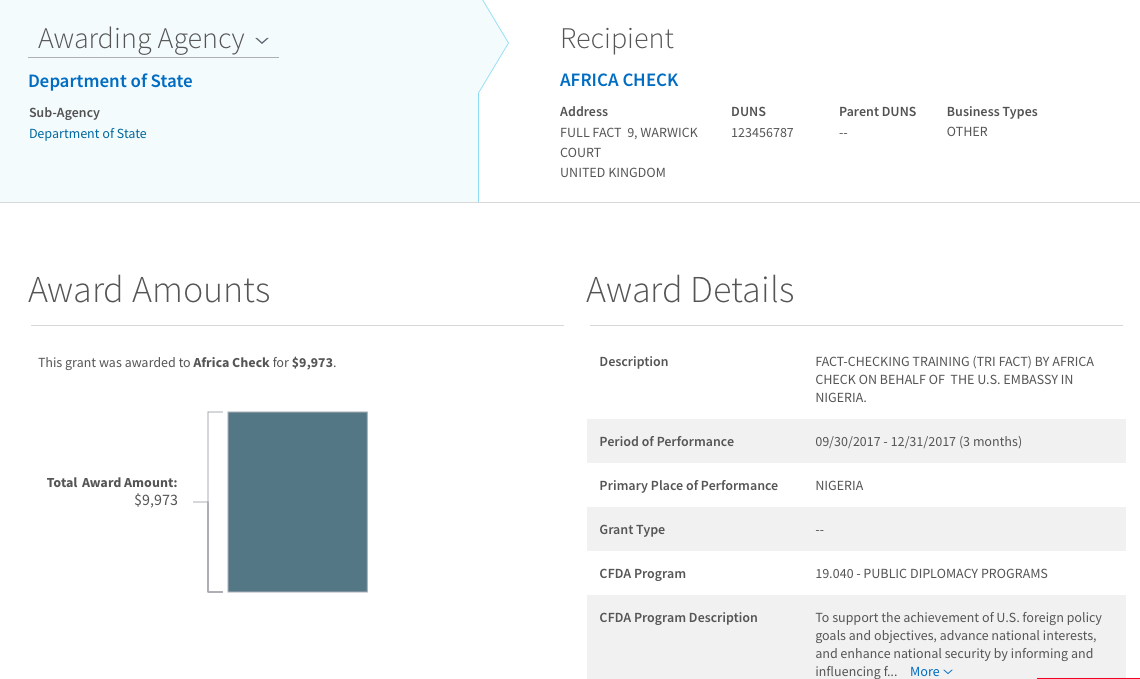Viewport: 1140px width, 679px height.
Task: Click the Grant Type row label
Action: 632,529
